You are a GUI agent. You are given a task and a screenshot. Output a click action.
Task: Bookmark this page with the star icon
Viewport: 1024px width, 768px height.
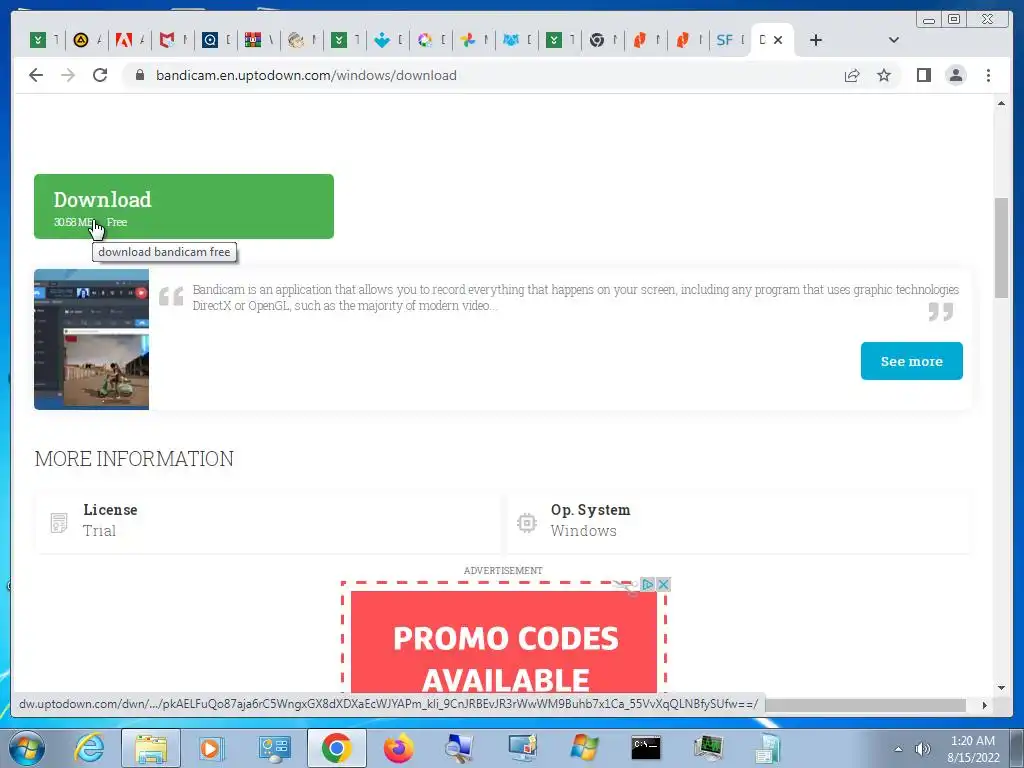(x=884, y=75)
